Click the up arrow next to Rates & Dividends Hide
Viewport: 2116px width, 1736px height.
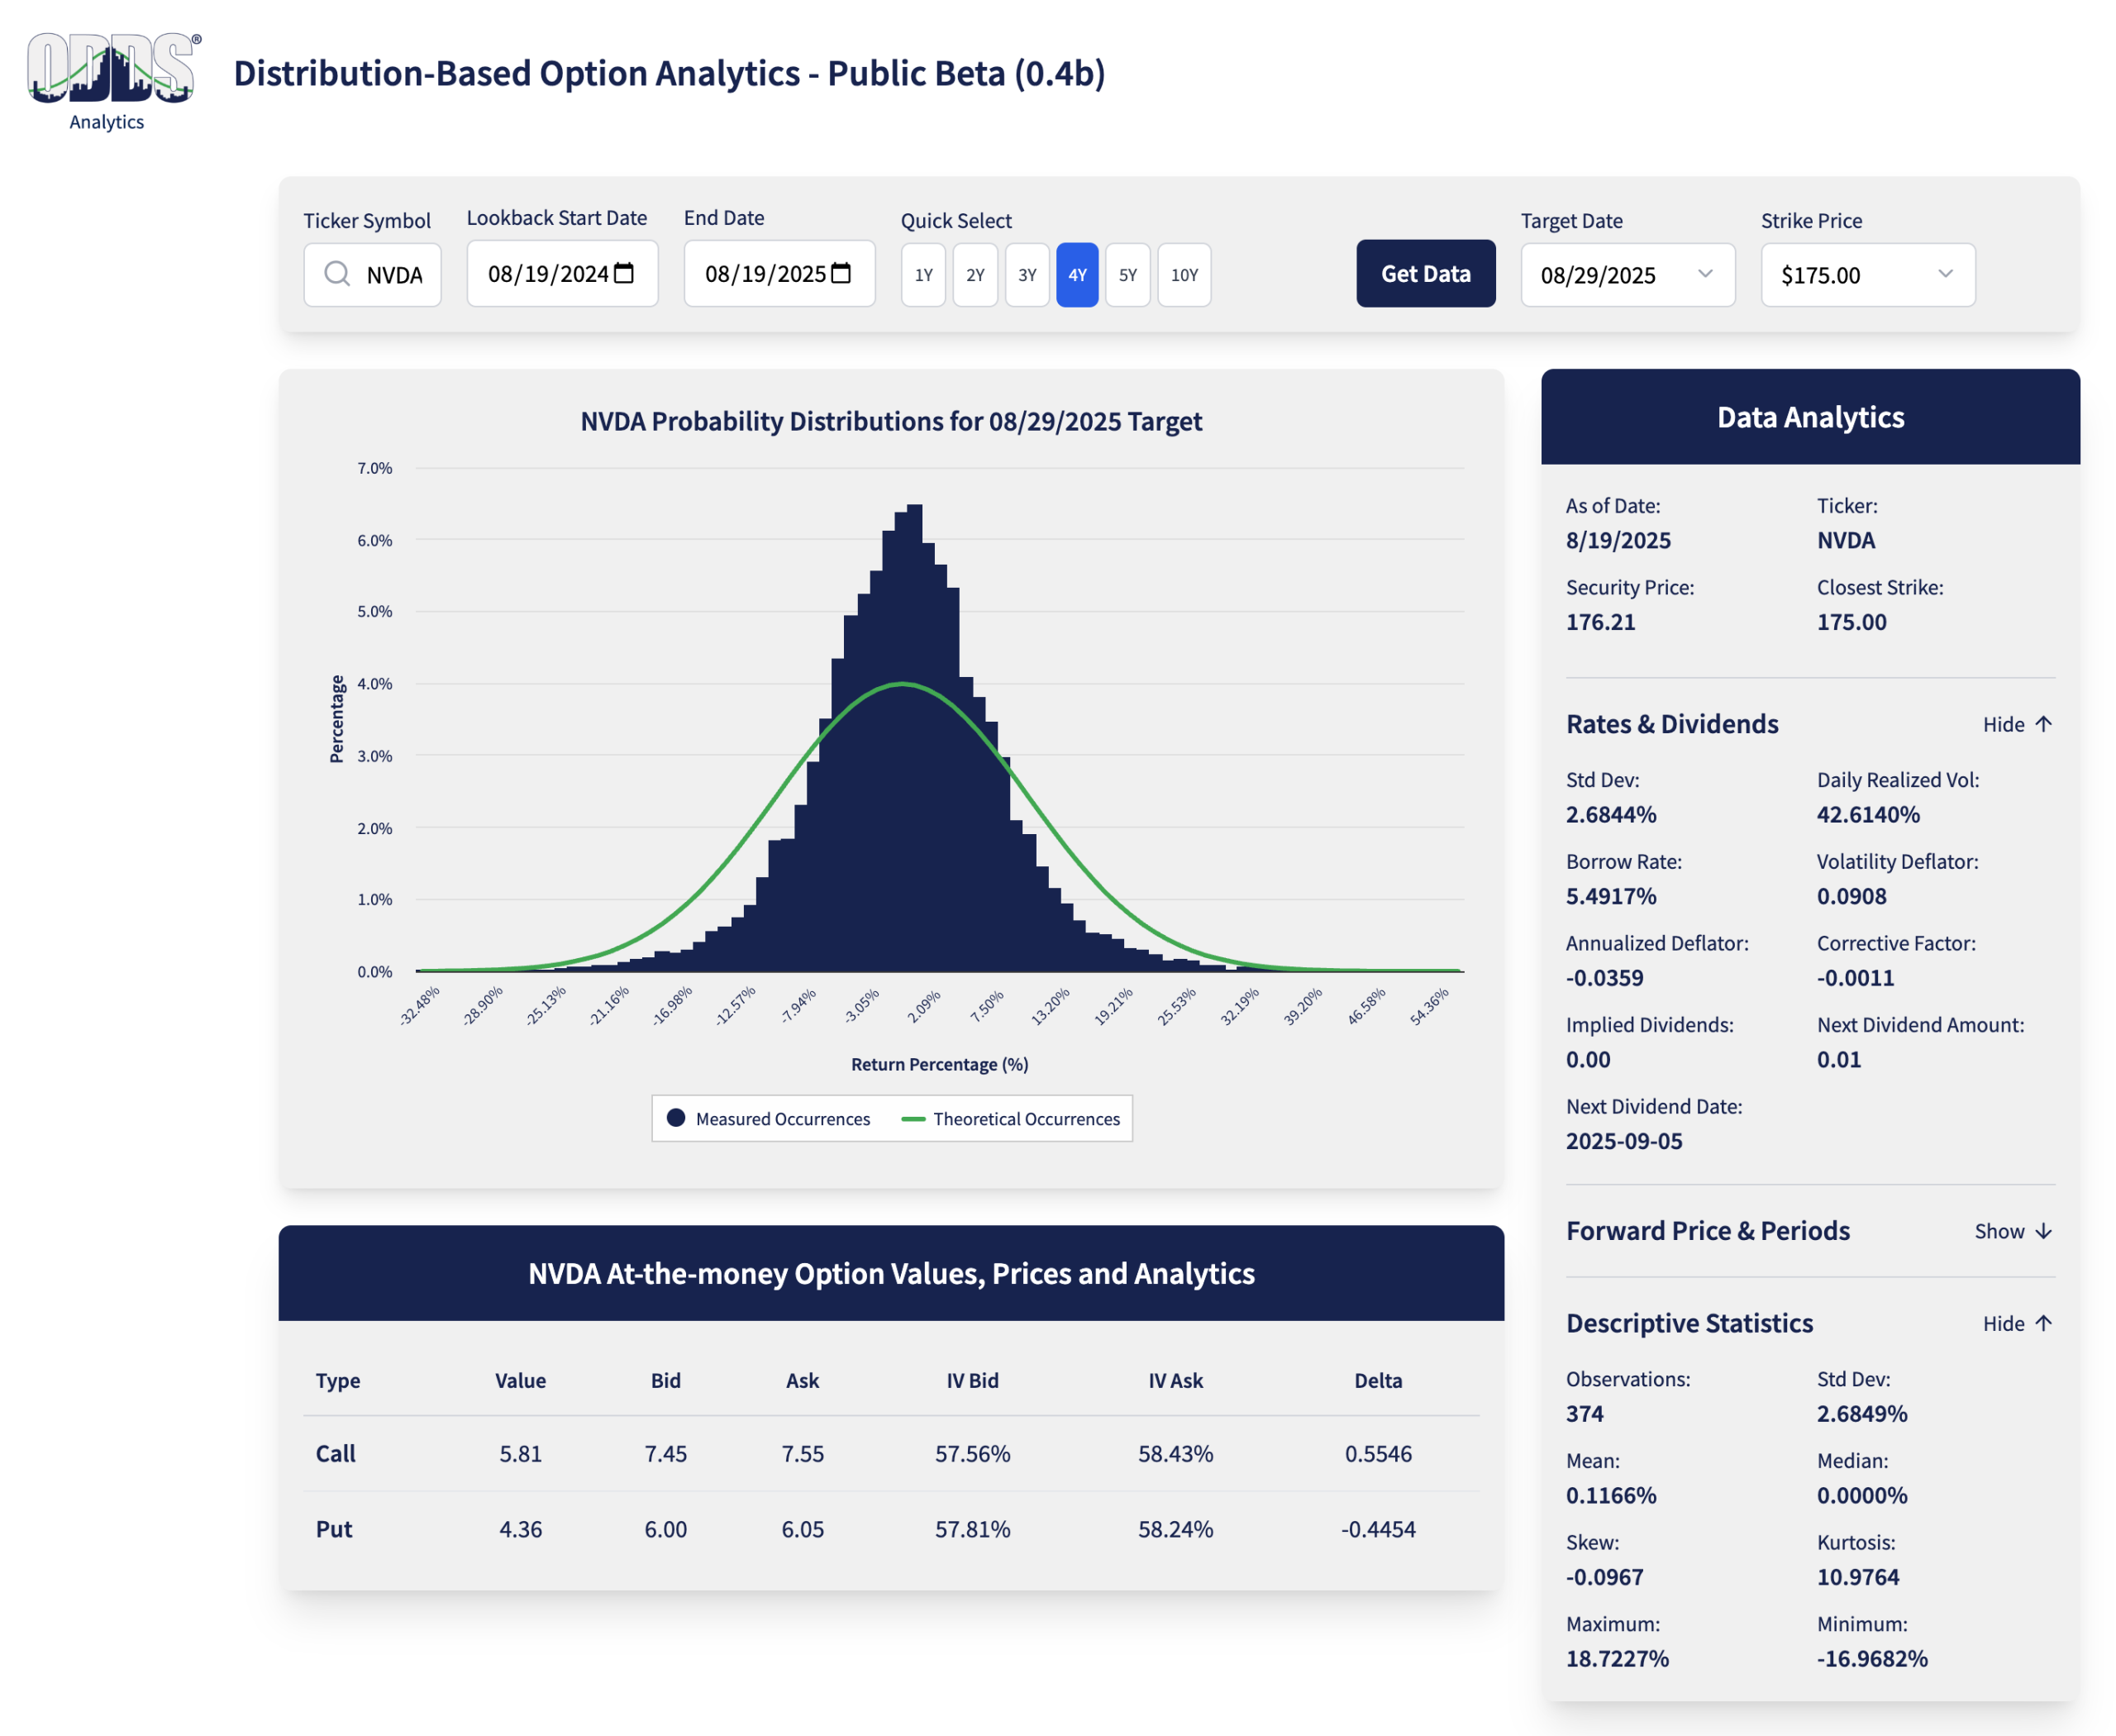(2043, 724)
